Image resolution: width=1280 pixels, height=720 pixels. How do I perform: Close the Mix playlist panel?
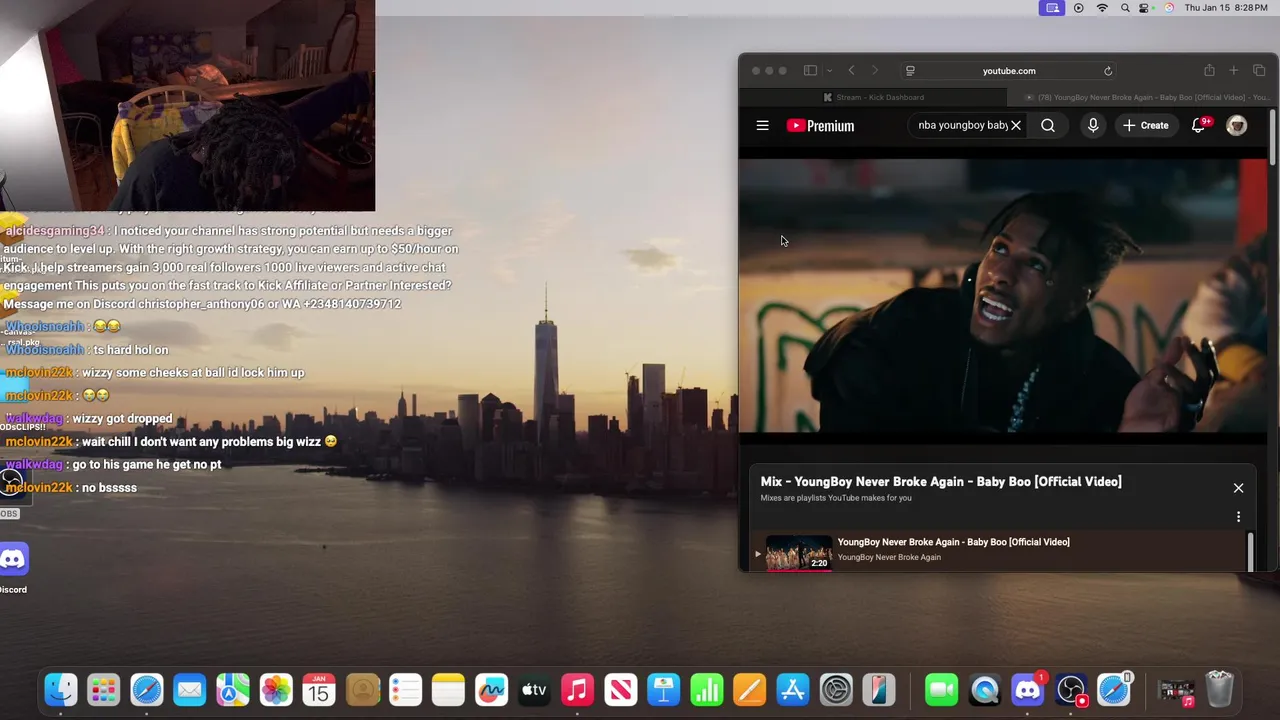(1238, 488)
